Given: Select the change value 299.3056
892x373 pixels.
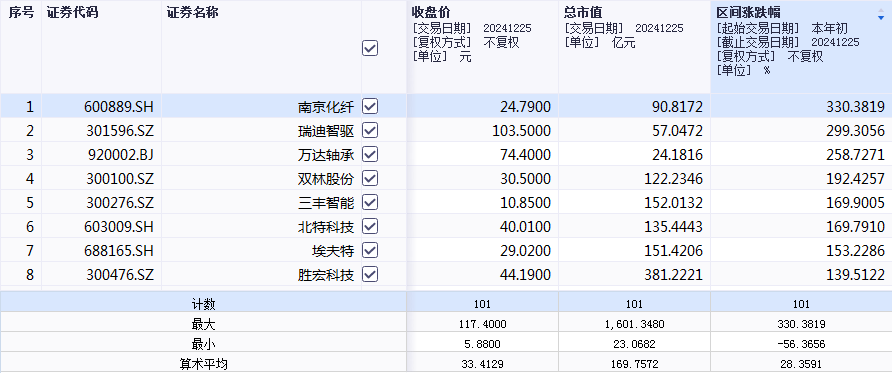Looking at the screenshot, I should (855, 131).
